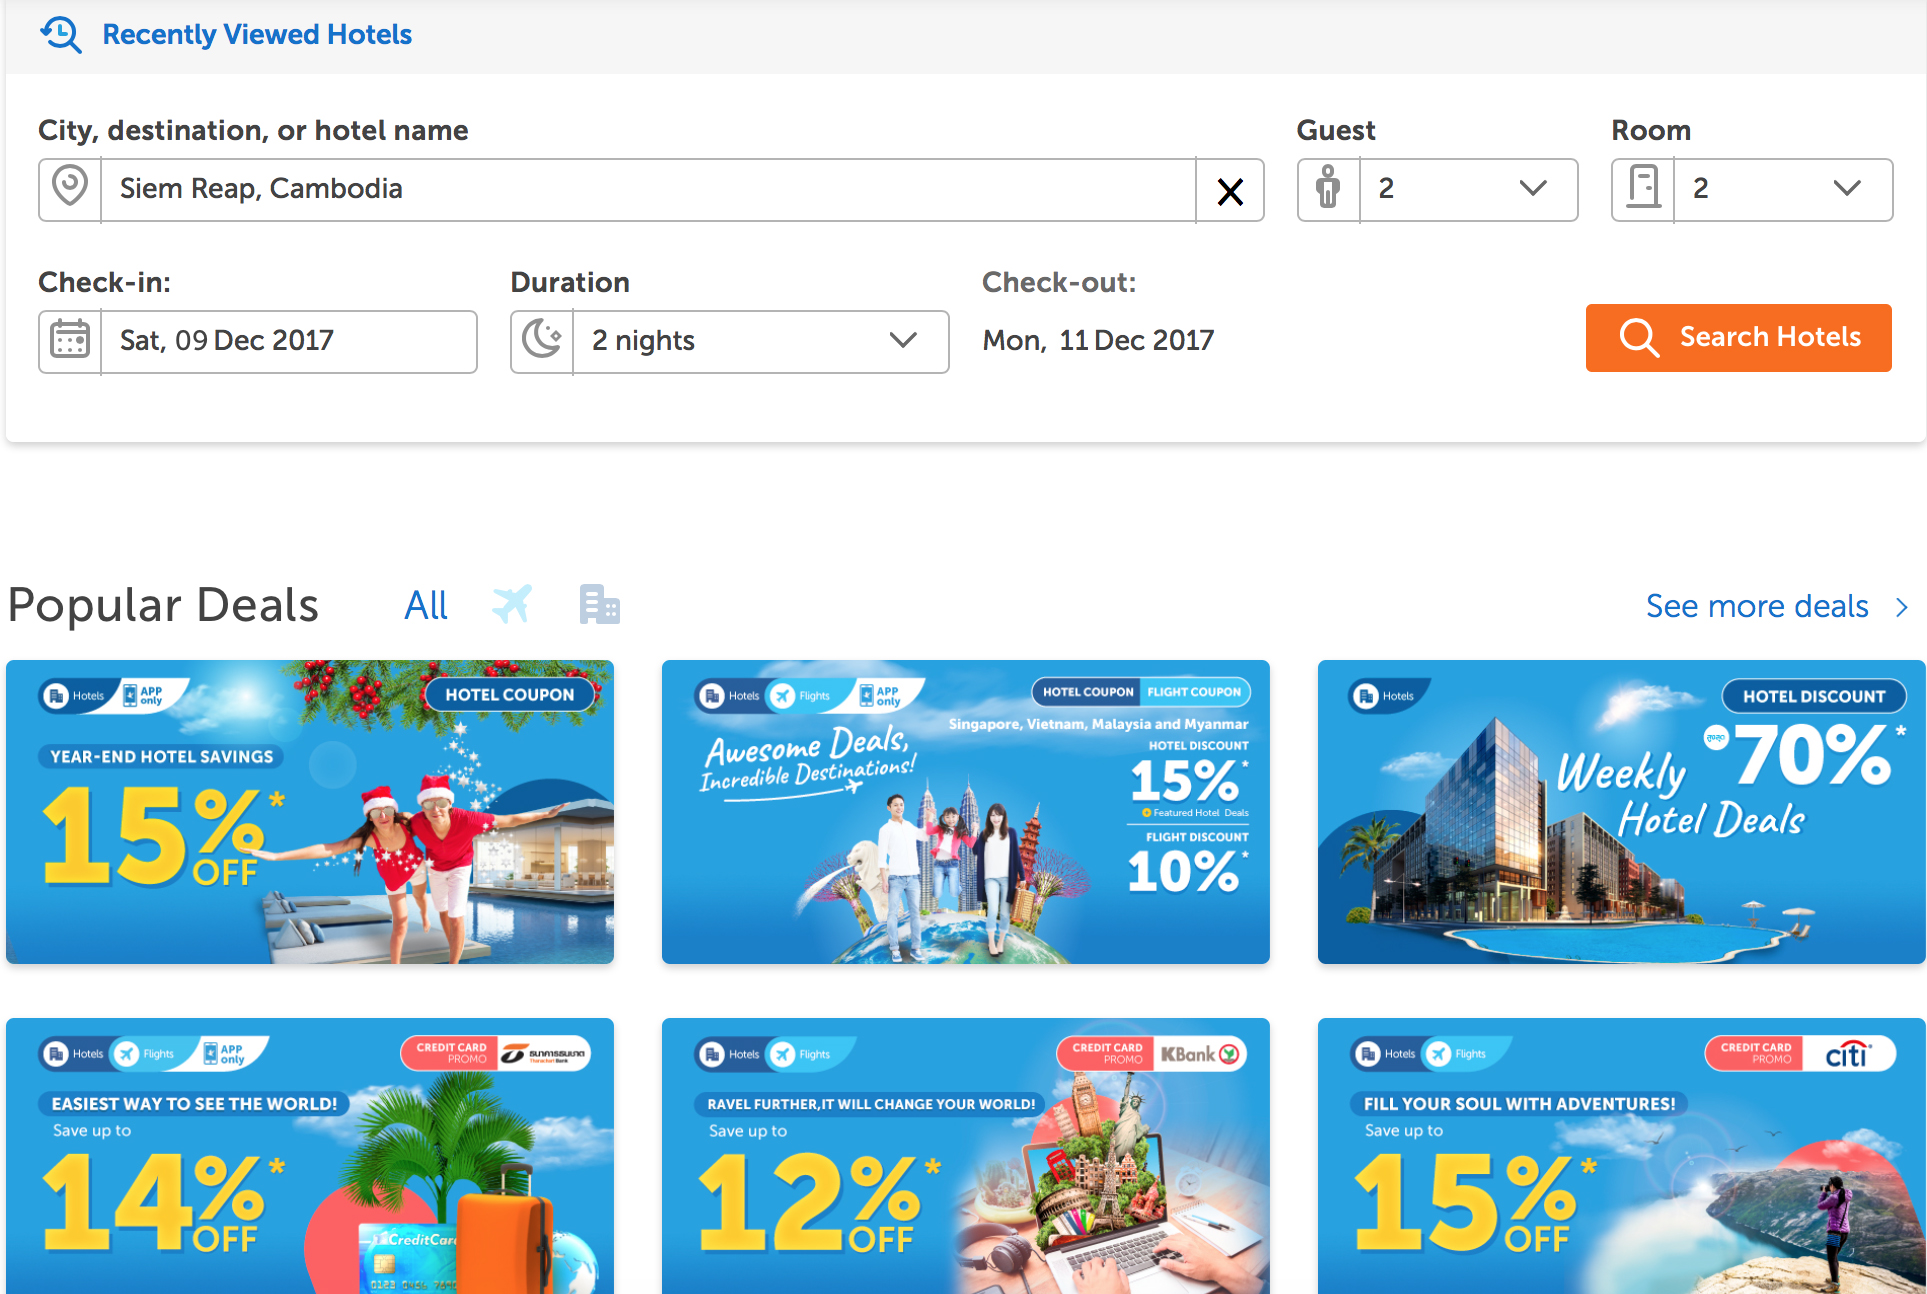Click the guest person icon

[1328, 189]
